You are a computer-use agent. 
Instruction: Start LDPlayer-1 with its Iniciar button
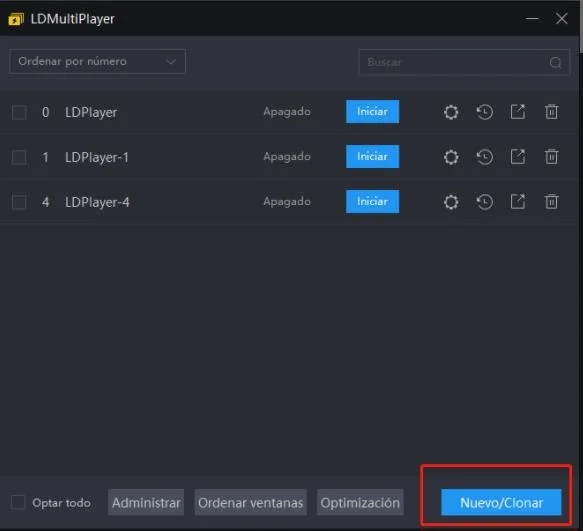tap(373, 156)
